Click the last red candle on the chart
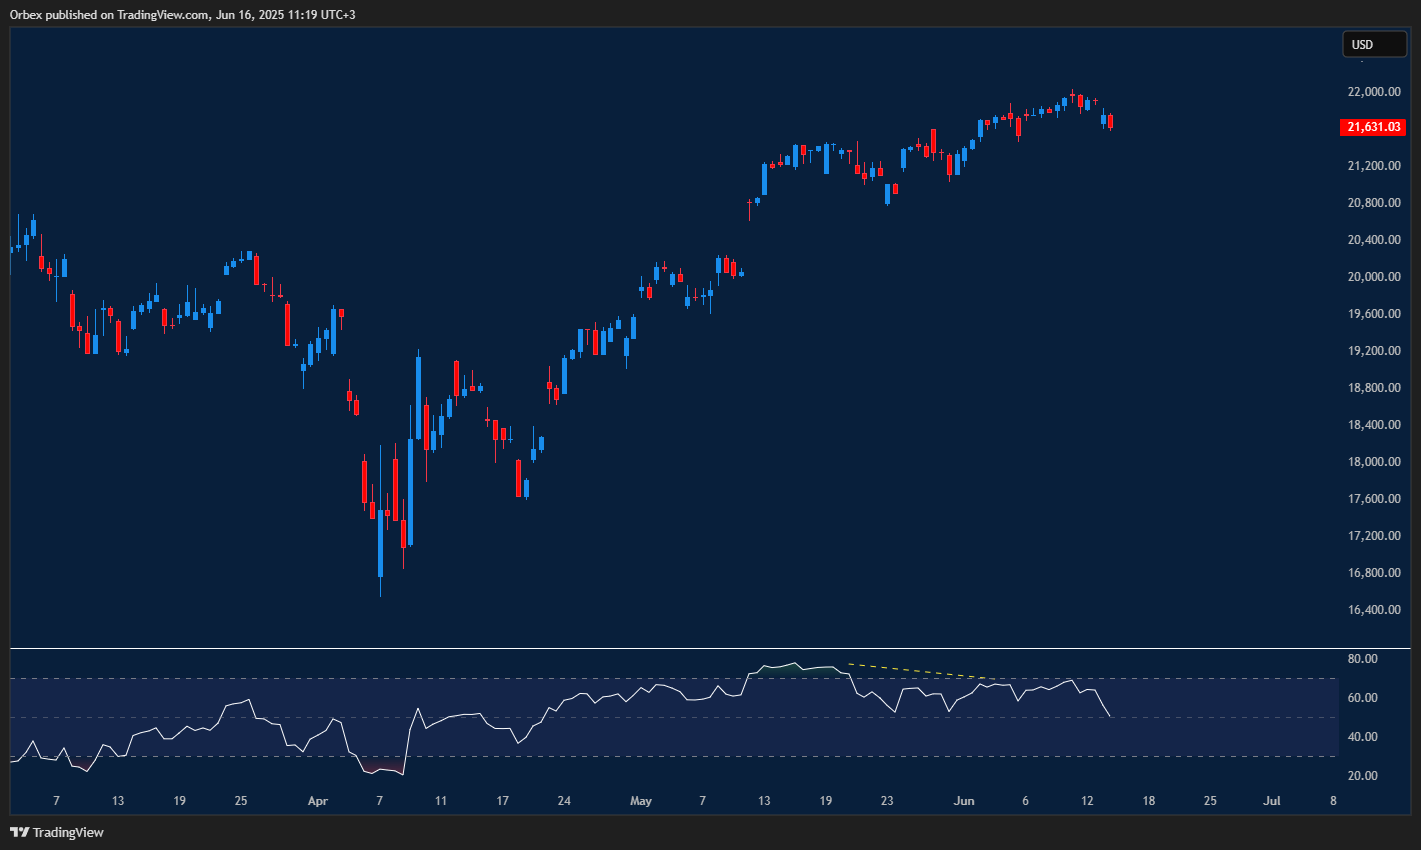1421x850 pixels. [1108, 123]
